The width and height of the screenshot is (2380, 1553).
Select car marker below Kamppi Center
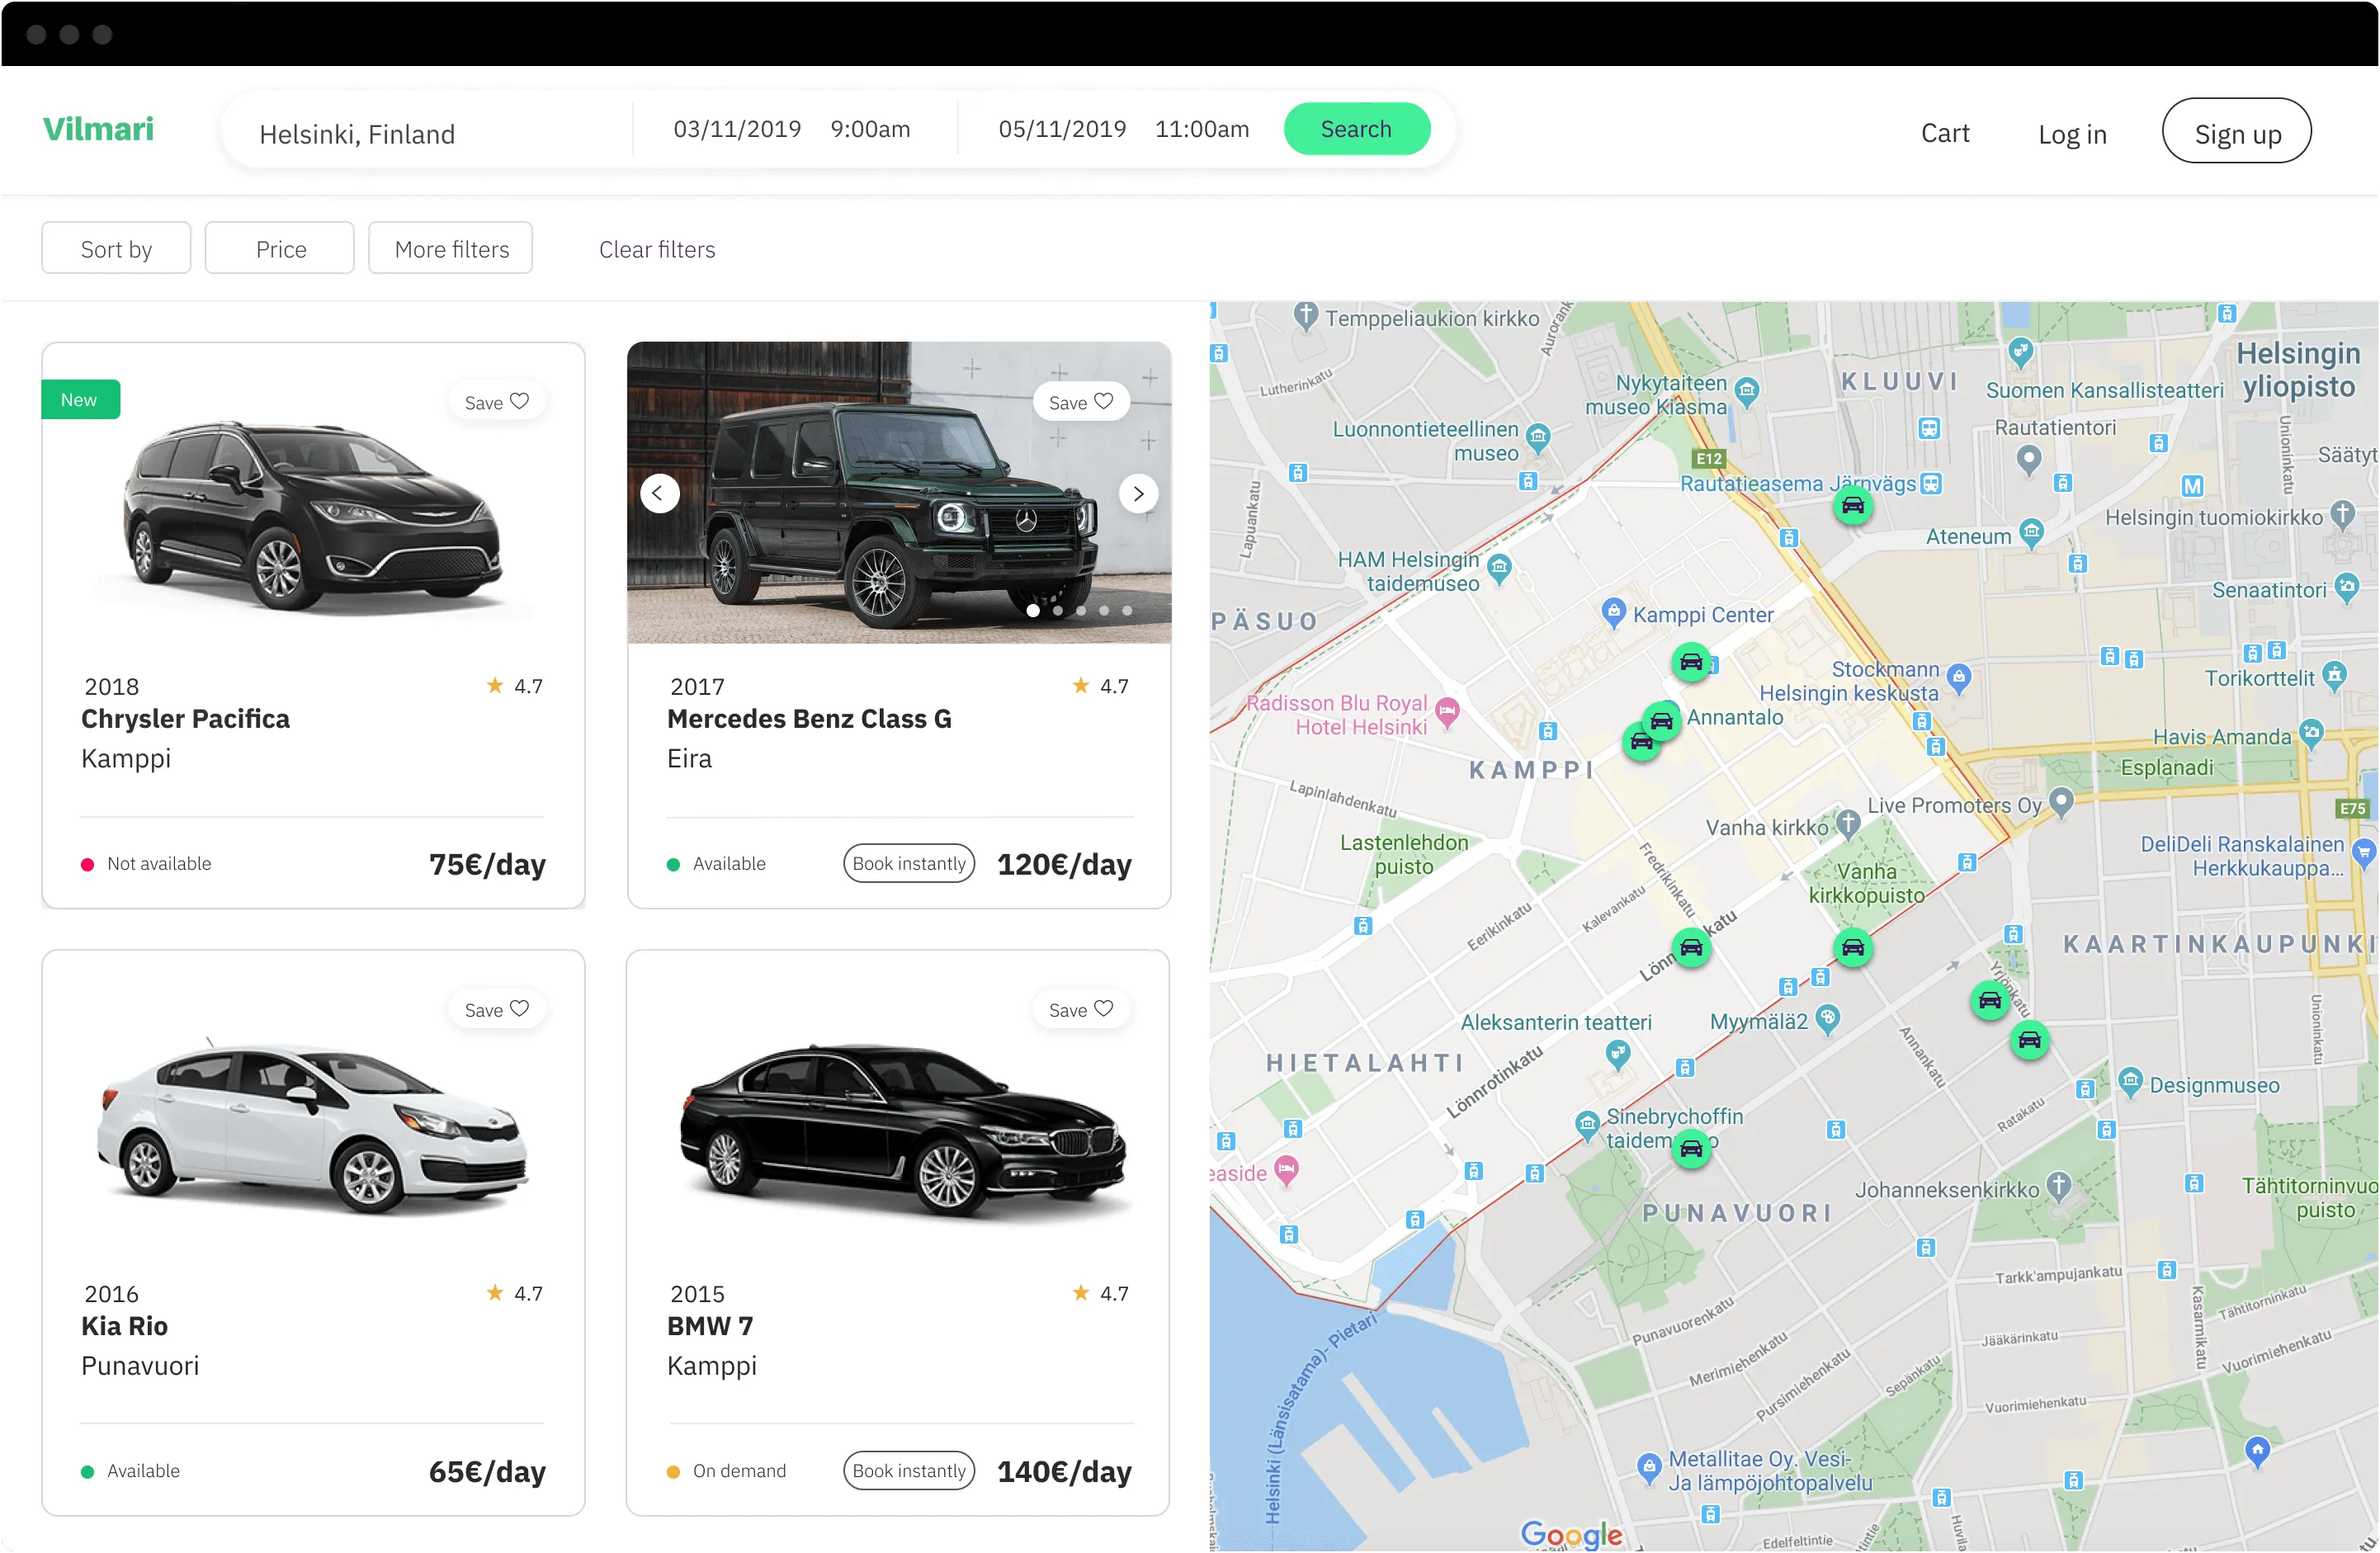[1690, 662]
